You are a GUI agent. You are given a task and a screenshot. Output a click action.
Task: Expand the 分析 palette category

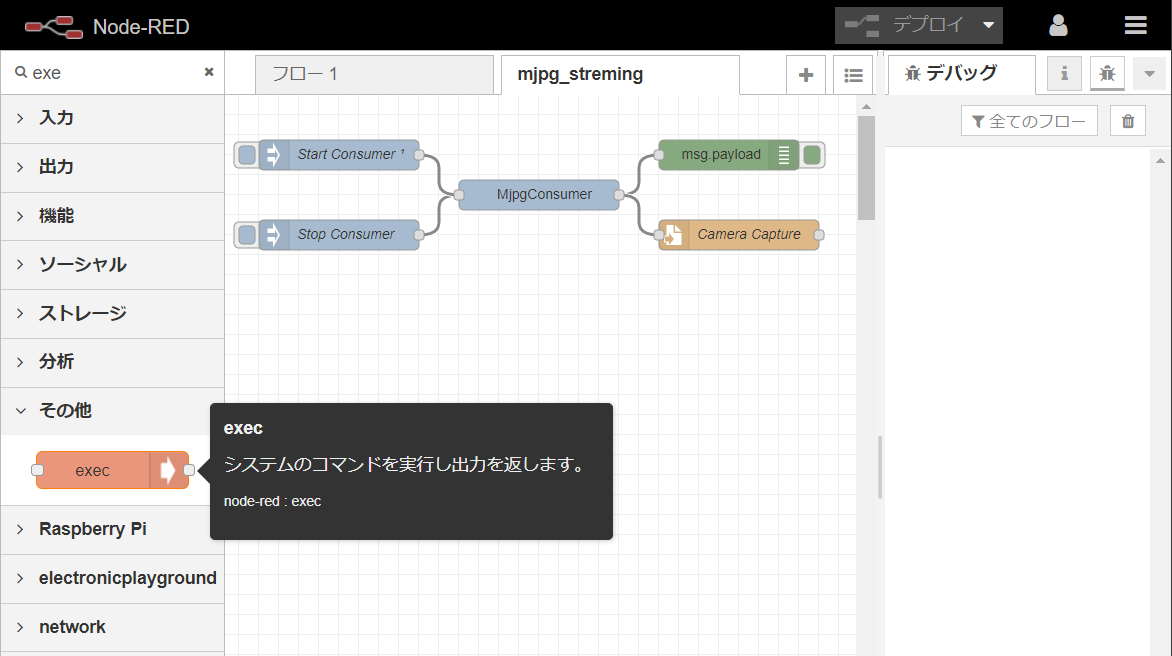[x=112, y=362]
